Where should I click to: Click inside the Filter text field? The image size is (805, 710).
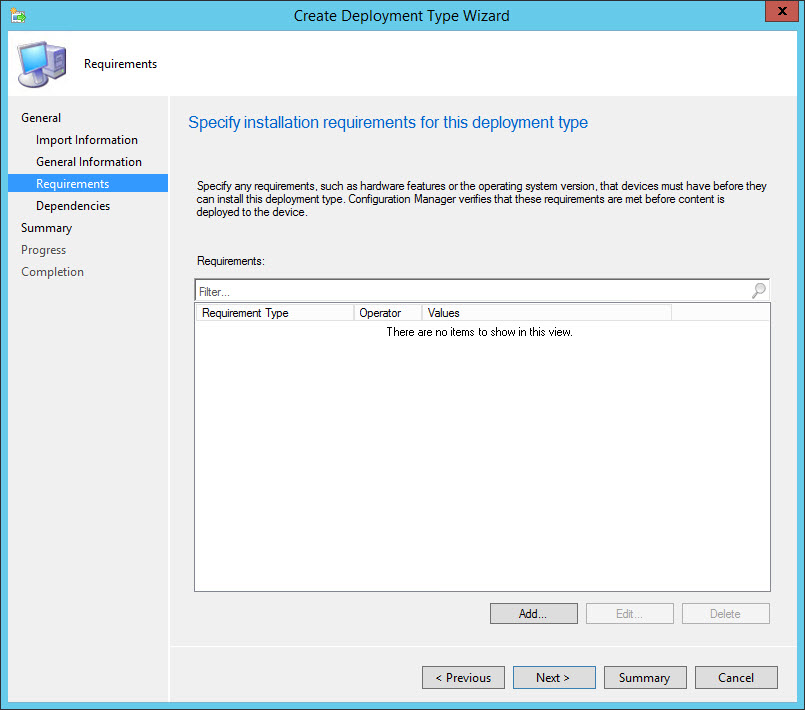470,291
